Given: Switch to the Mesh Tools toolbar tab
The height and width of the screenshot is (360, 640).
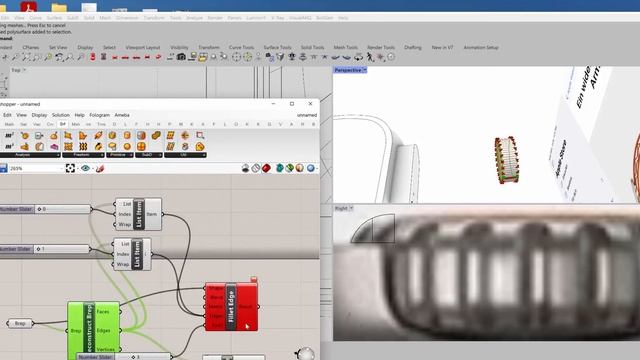Looking at the screenshot, I should click(x=345, y=47).
